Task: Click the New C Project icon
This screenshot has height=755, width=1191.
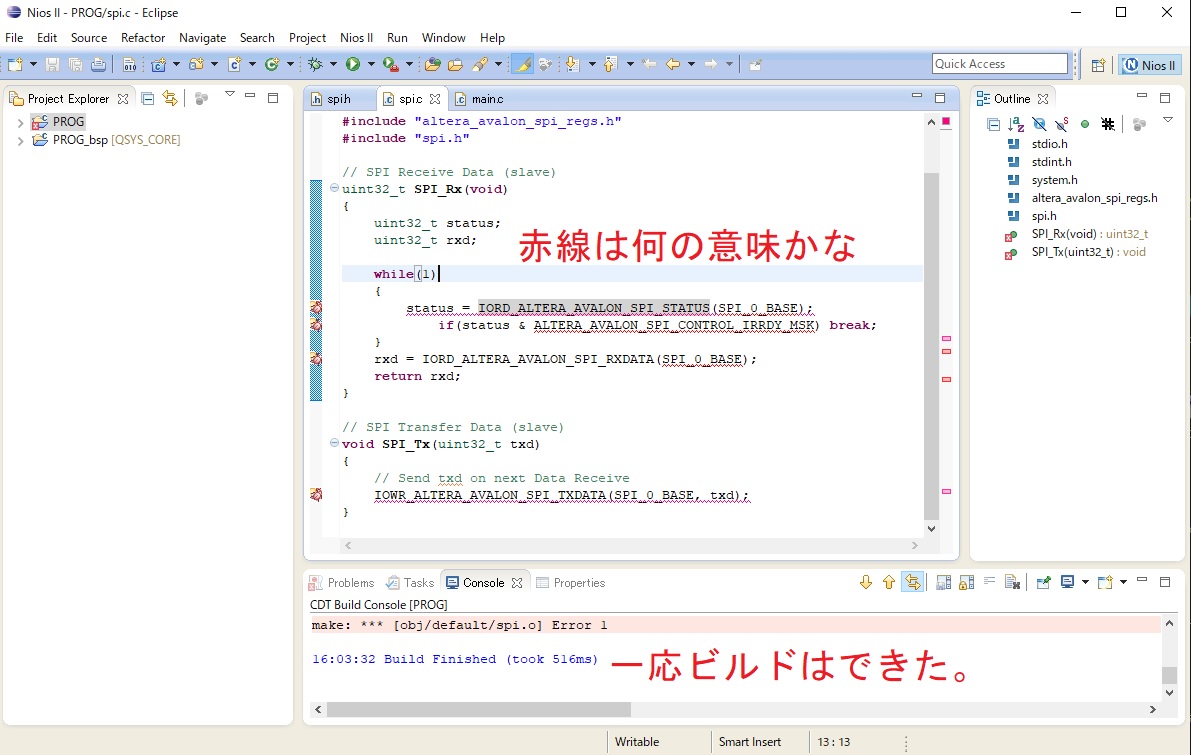Action: pos(158,65)
